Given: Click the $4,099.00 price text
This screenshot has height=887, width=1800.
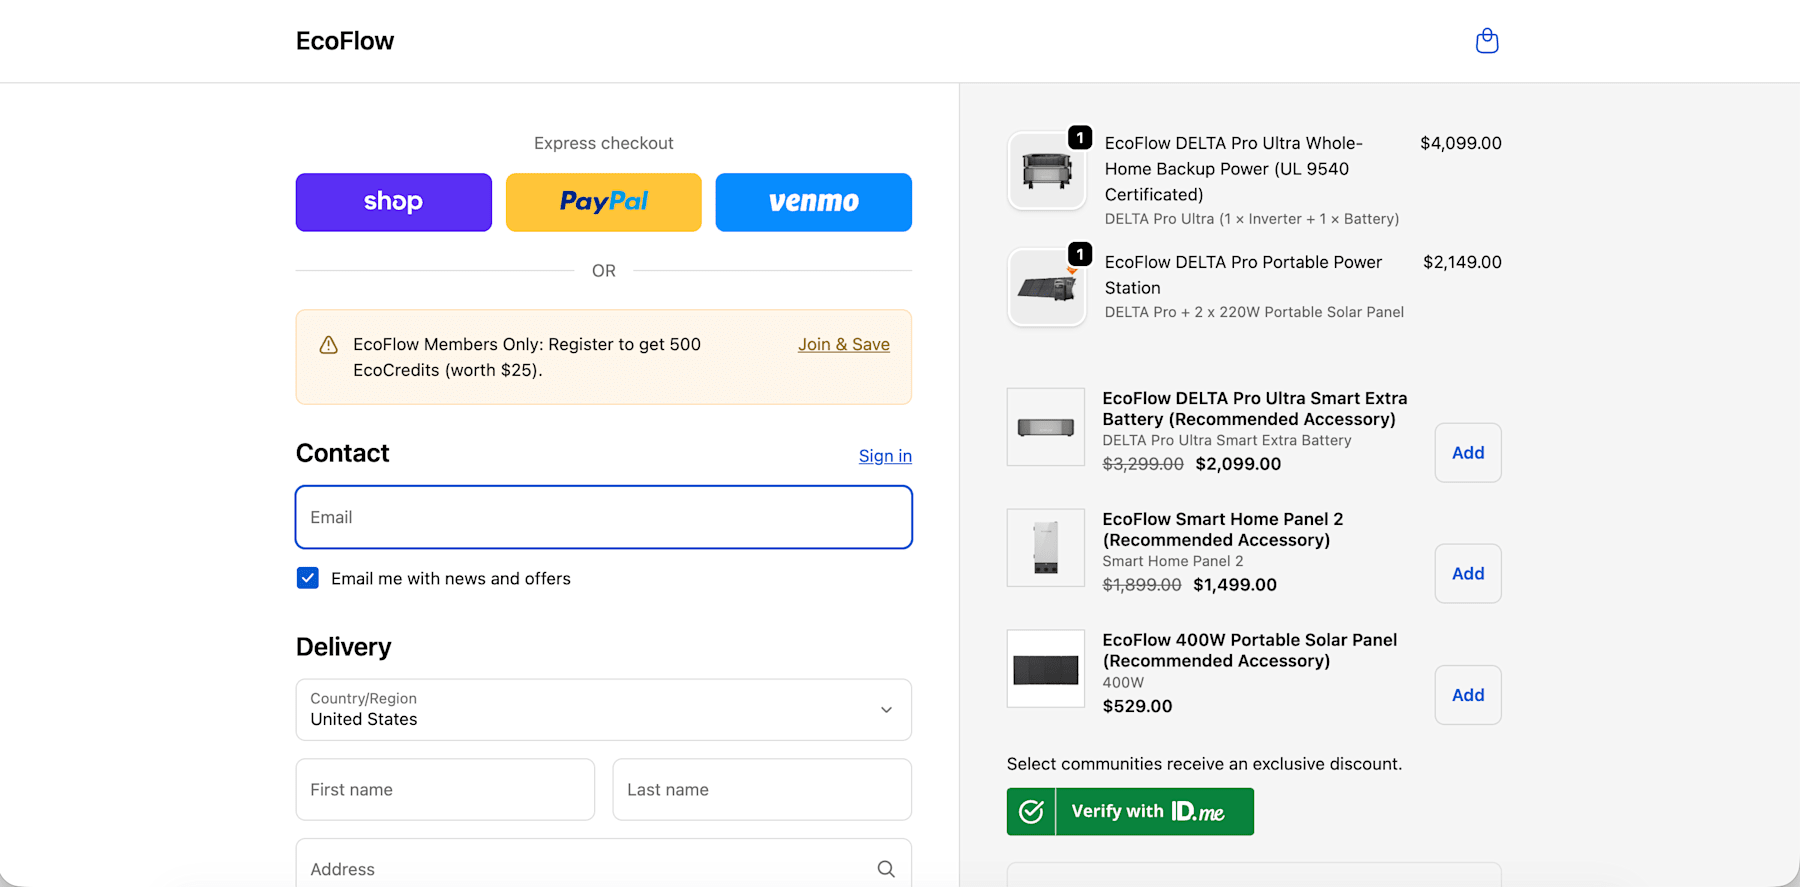Looking at the screenshot, I should [1461, 143].
